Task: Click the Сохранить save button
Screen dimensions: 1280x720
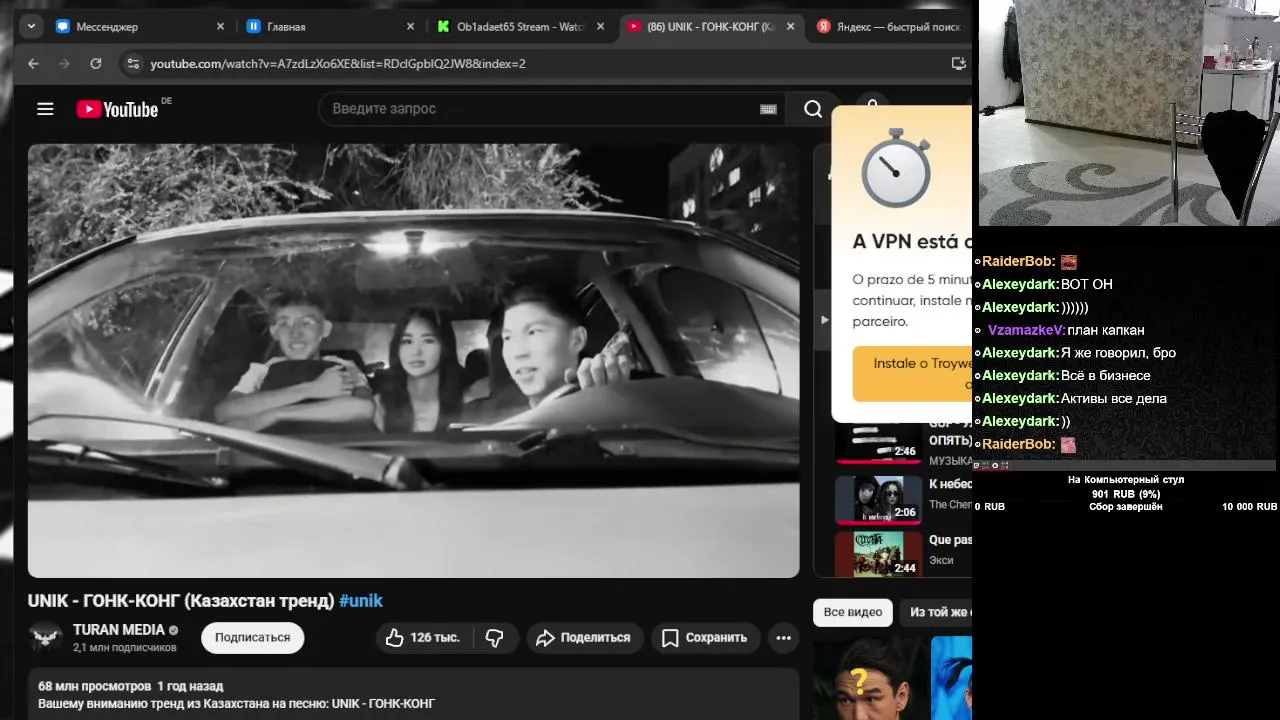Action: (705, 637)
